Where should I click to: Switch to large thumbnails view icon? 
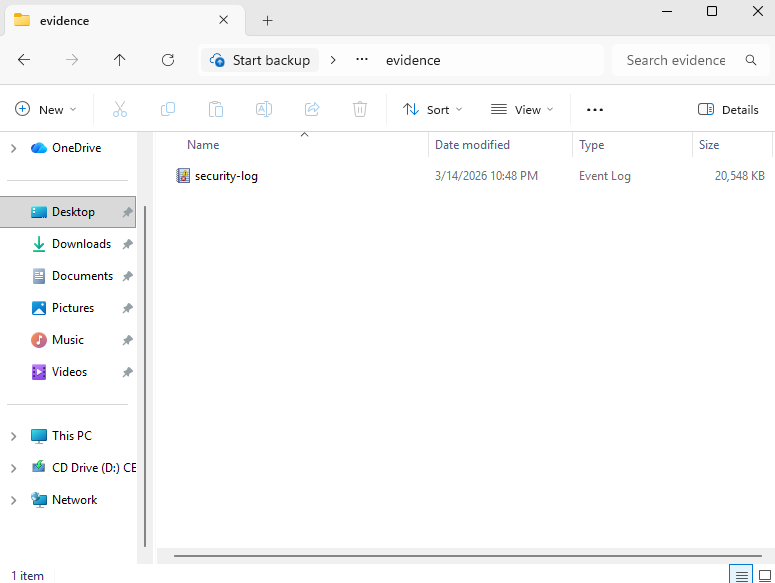[x=765, y=576]
